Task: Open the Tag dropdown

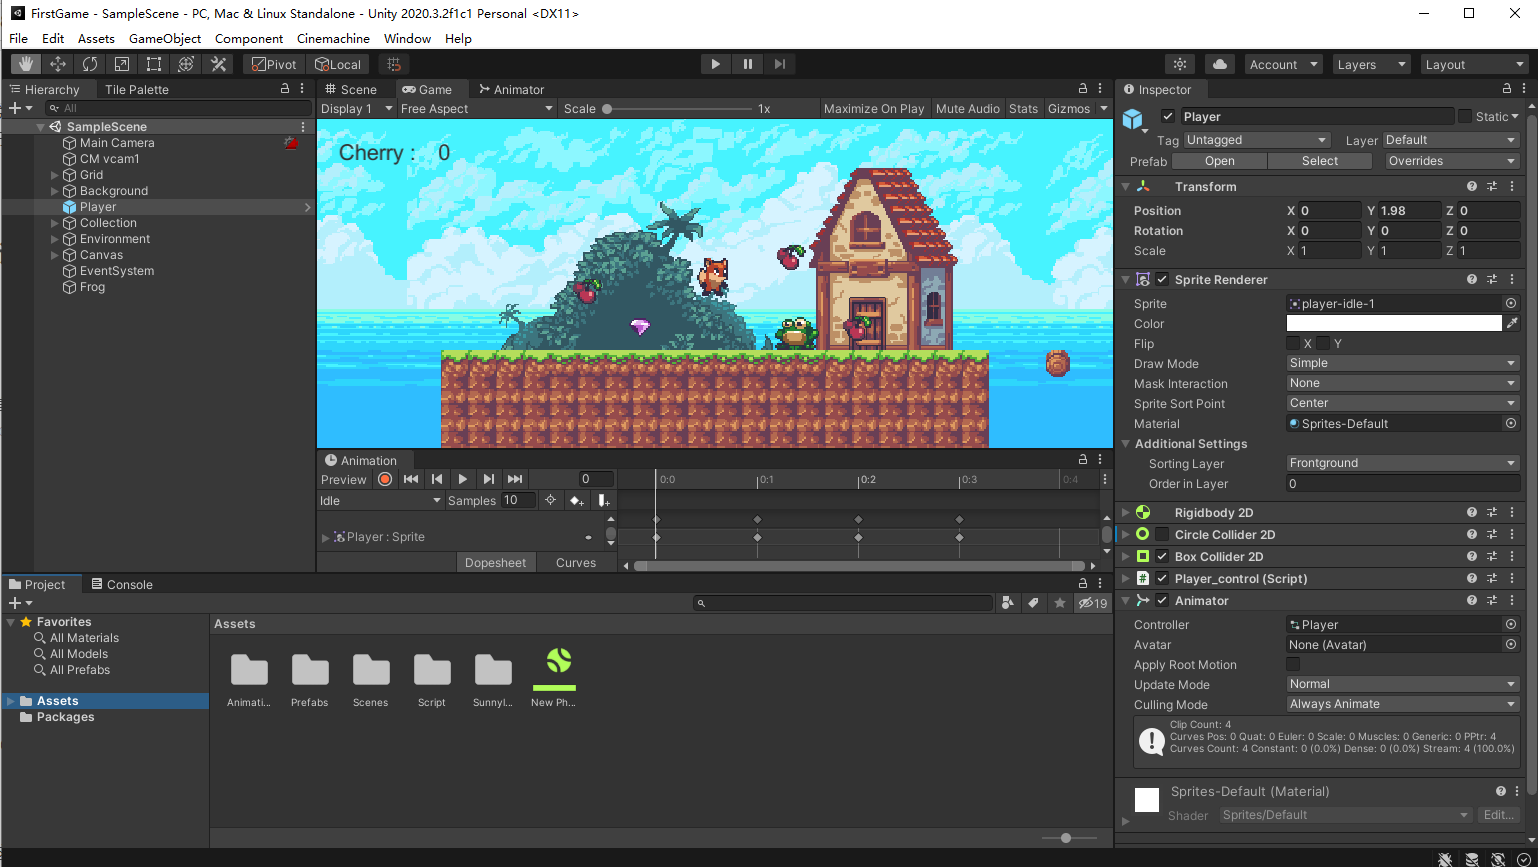Action: [1257, 140]
